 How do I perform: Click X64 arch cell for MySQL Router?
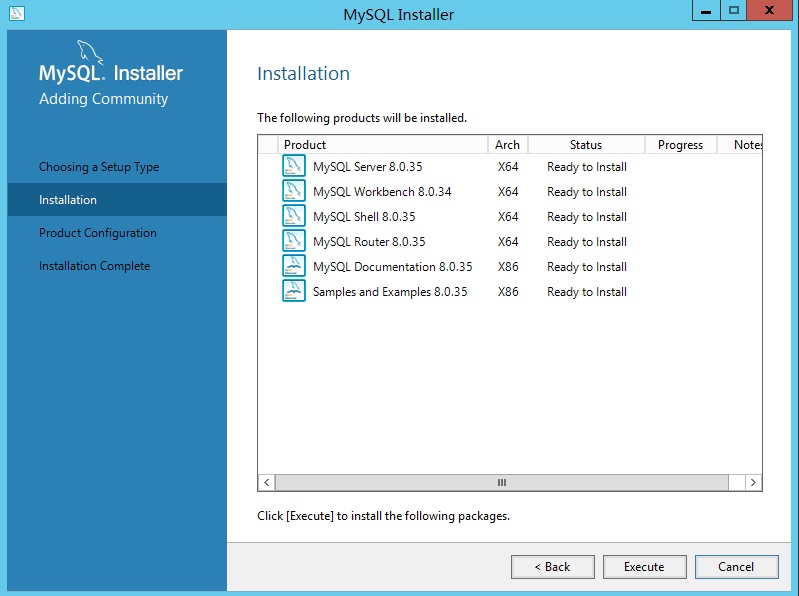click(508, 241)
